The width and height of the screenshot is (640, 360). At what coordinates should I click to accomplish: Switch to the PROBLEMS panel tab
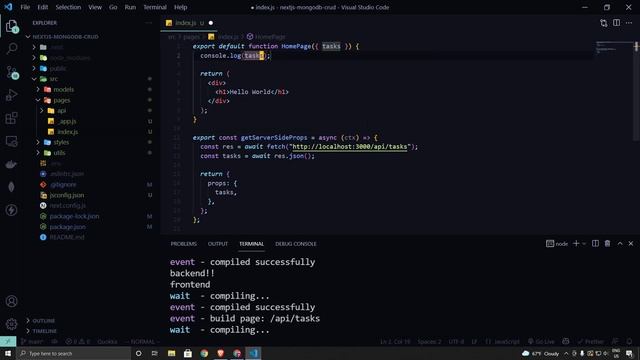coord(184,244)
